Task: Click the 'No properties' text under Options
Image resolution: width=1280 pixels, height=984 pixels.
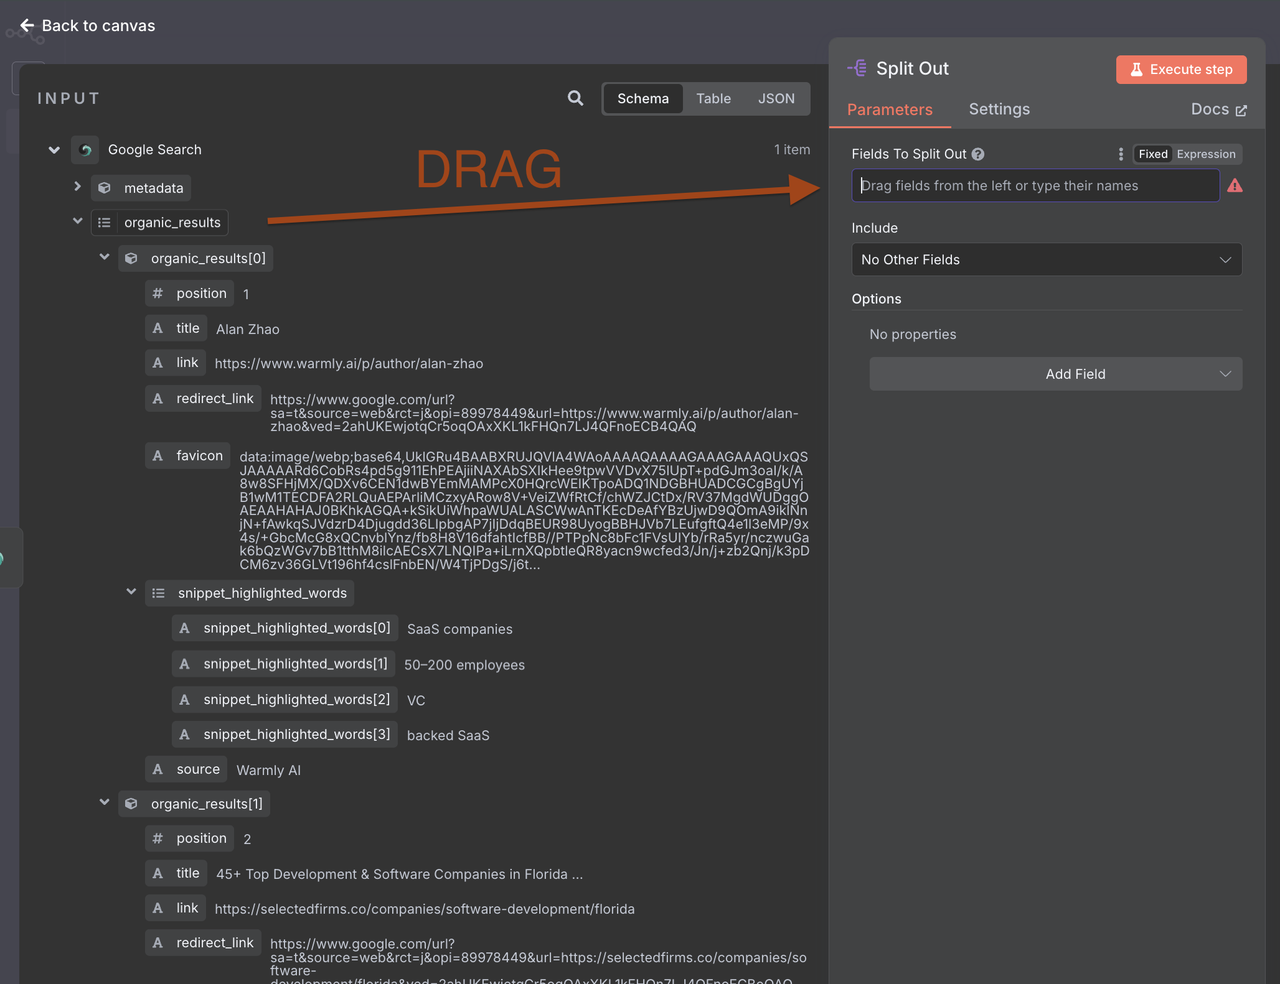Action: coord(913,334)
